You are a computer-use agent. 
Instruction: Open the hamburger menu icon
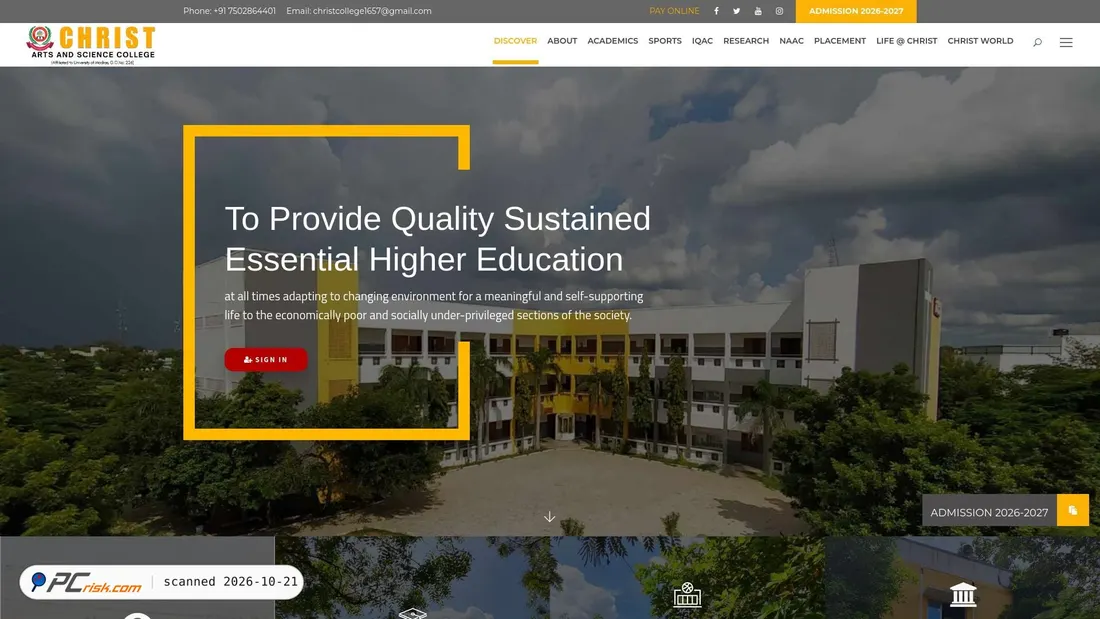(x=1066, y=42)
